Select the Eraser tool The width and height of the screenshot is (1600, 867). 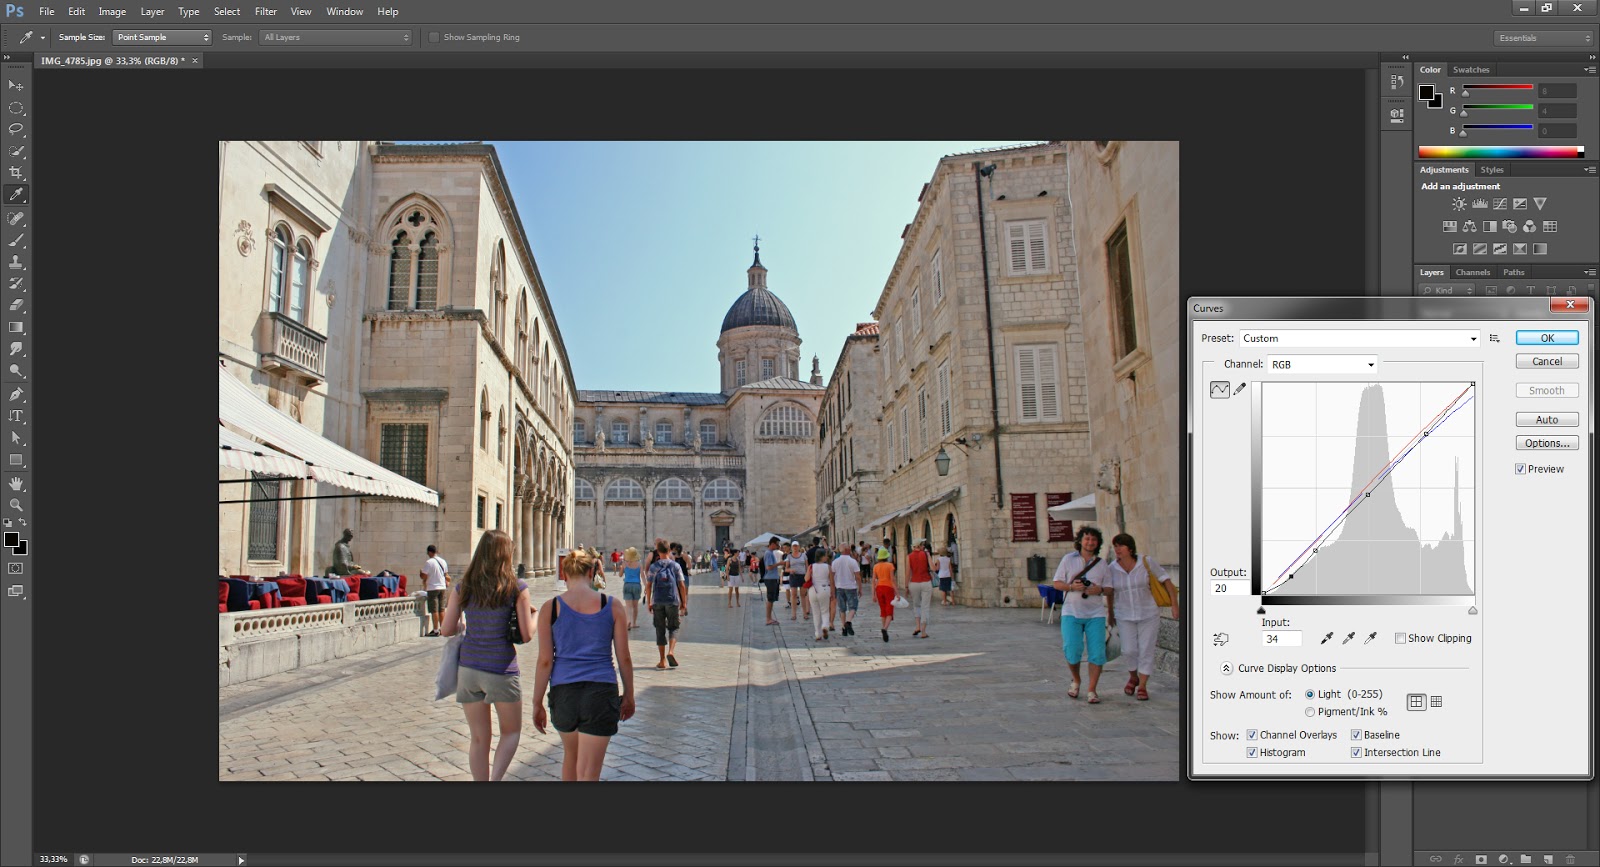coord(16,305)
